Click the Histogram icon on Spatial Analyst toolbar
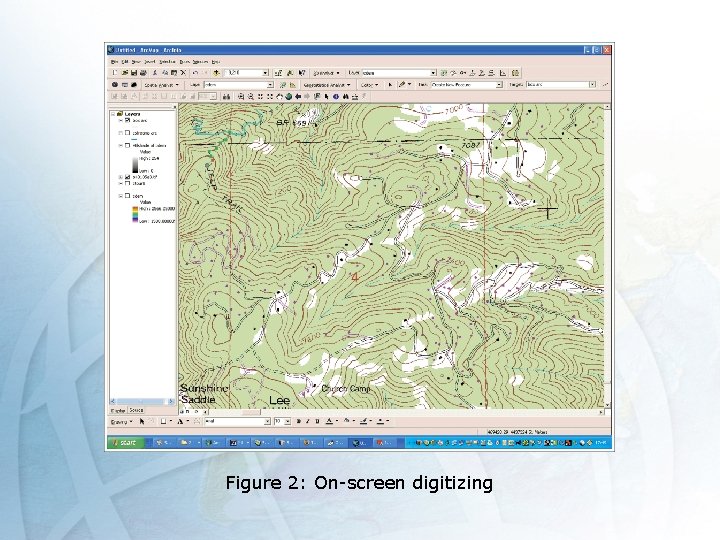 click(292, 84)
